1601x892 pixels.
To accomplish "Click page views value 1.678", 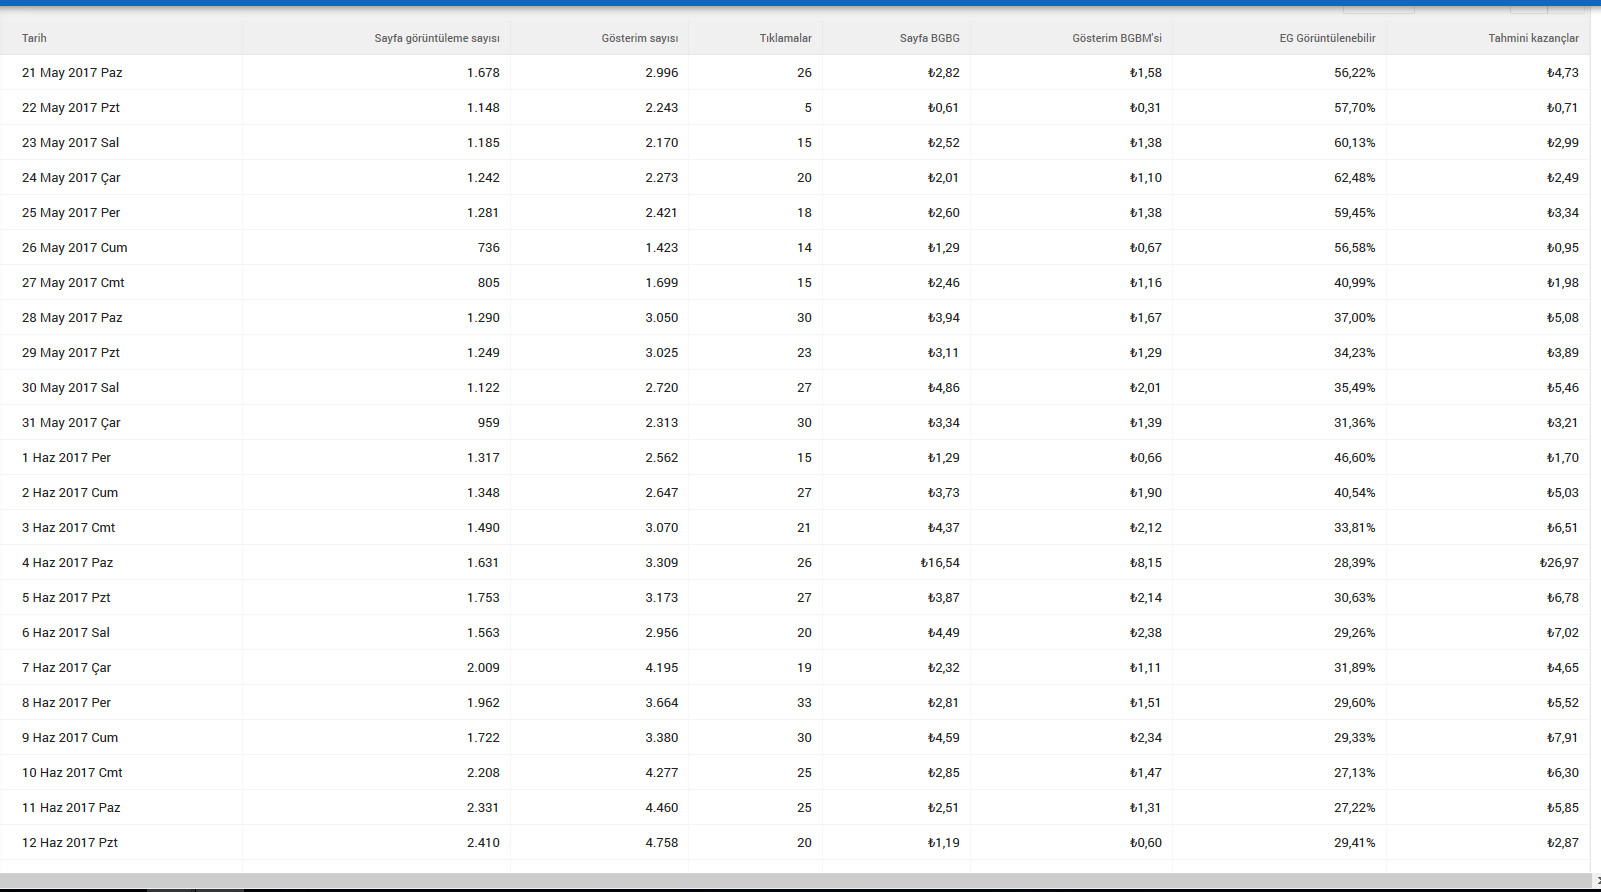I will point(483,73).
